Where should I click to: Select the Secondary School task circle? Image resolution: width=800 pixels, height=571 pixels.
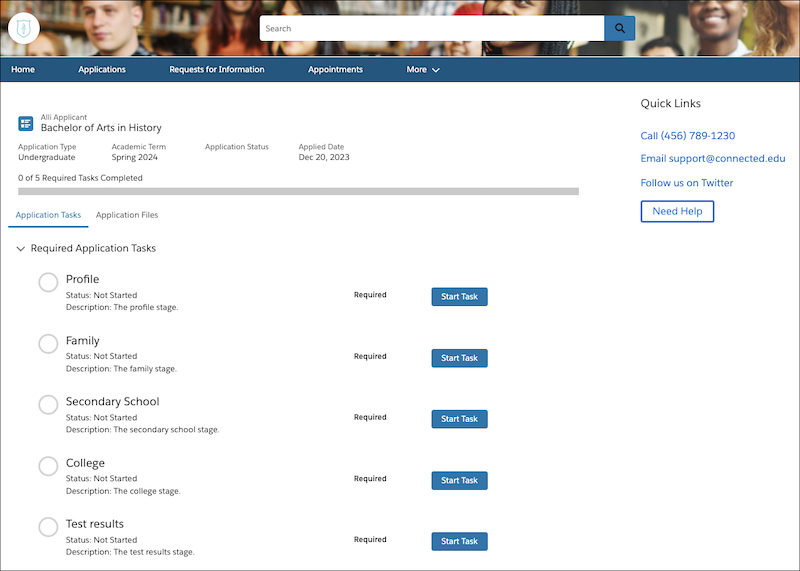pos(48,405)
